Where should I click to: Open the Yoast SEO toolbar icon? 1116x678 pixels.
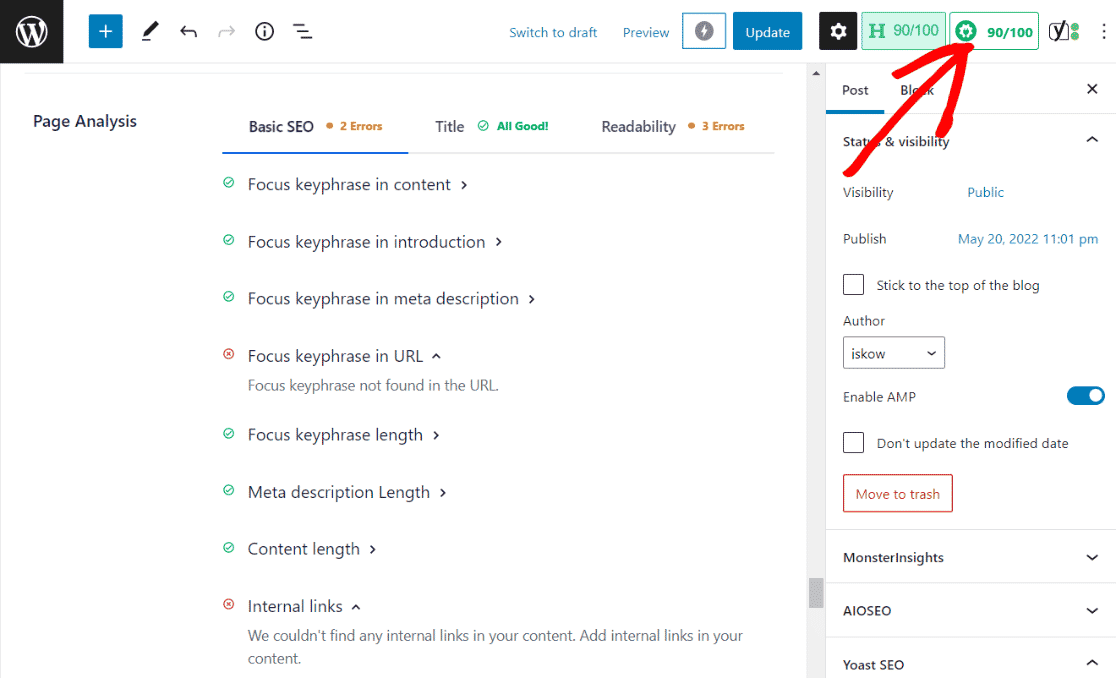(1063, 32)
